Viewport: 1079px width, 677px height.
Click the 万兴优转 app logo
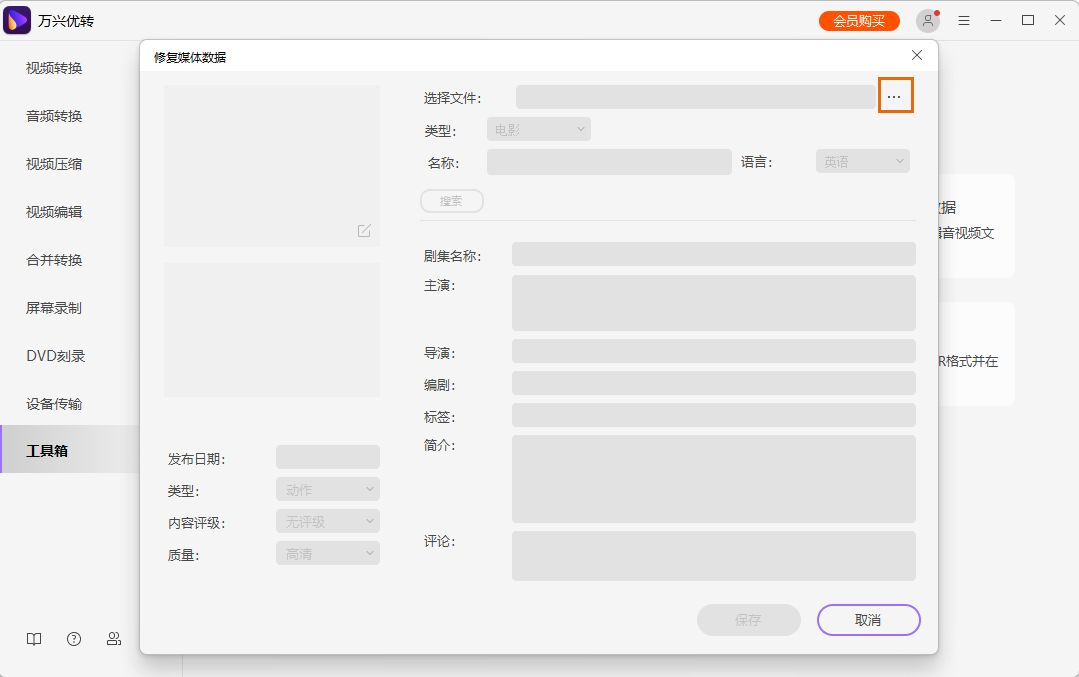pos(17,20)
